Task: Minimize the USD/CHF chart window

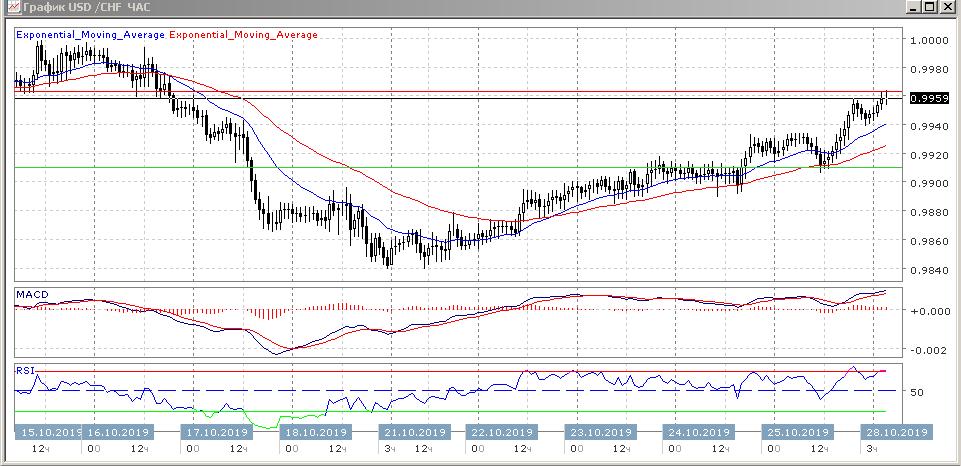Action: click(913, 7)
